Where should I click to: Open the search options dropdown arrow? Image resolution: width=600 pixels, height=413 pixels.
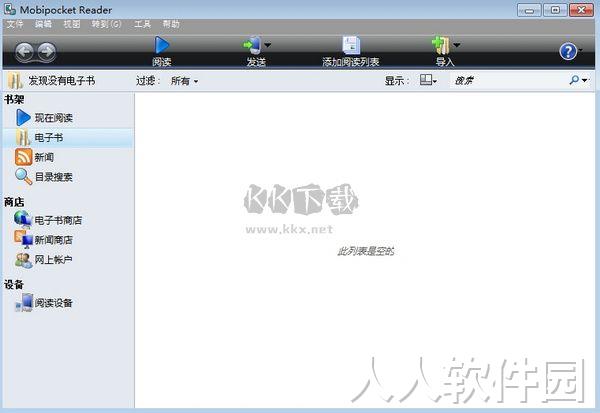(x=584, y=80)
